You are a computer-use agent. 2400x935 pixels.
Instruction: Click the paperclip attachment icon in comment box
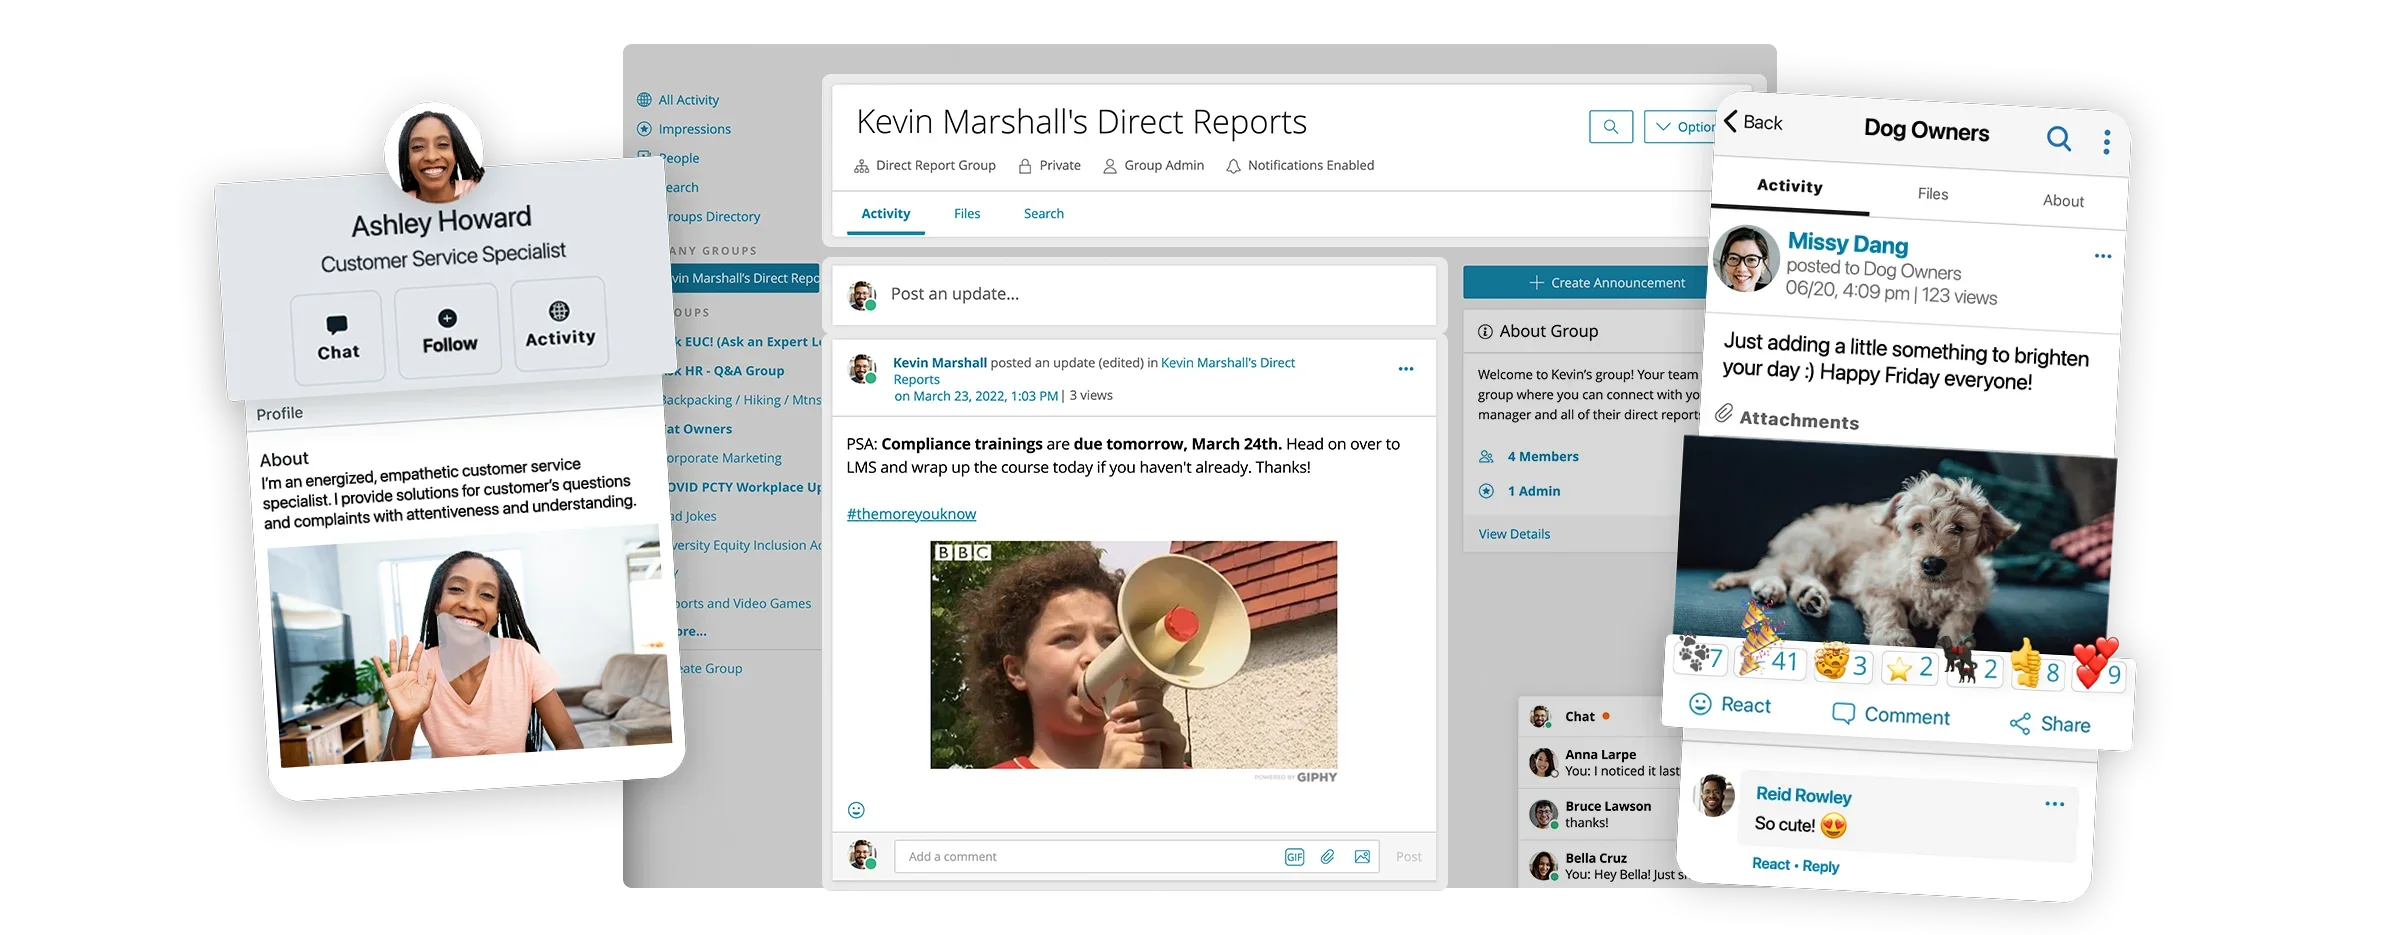(x=1327, y=857)
